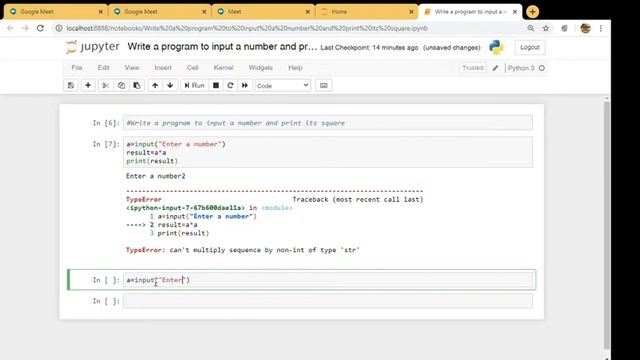Insert a cell below with the plus icon
This screenshot has width=640, height=360.
88,85
